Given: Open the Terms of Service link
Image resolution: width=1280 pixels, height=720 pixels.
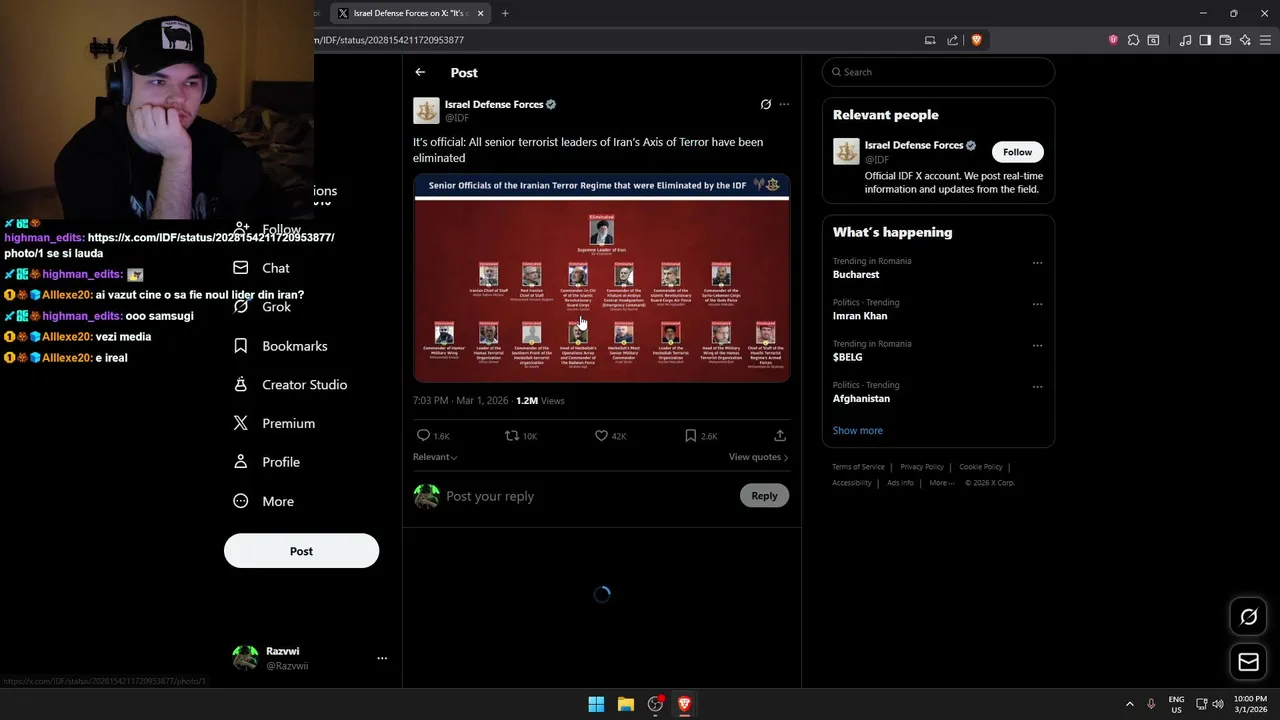Looking at the screenshot, I should (x=858, y=467).
